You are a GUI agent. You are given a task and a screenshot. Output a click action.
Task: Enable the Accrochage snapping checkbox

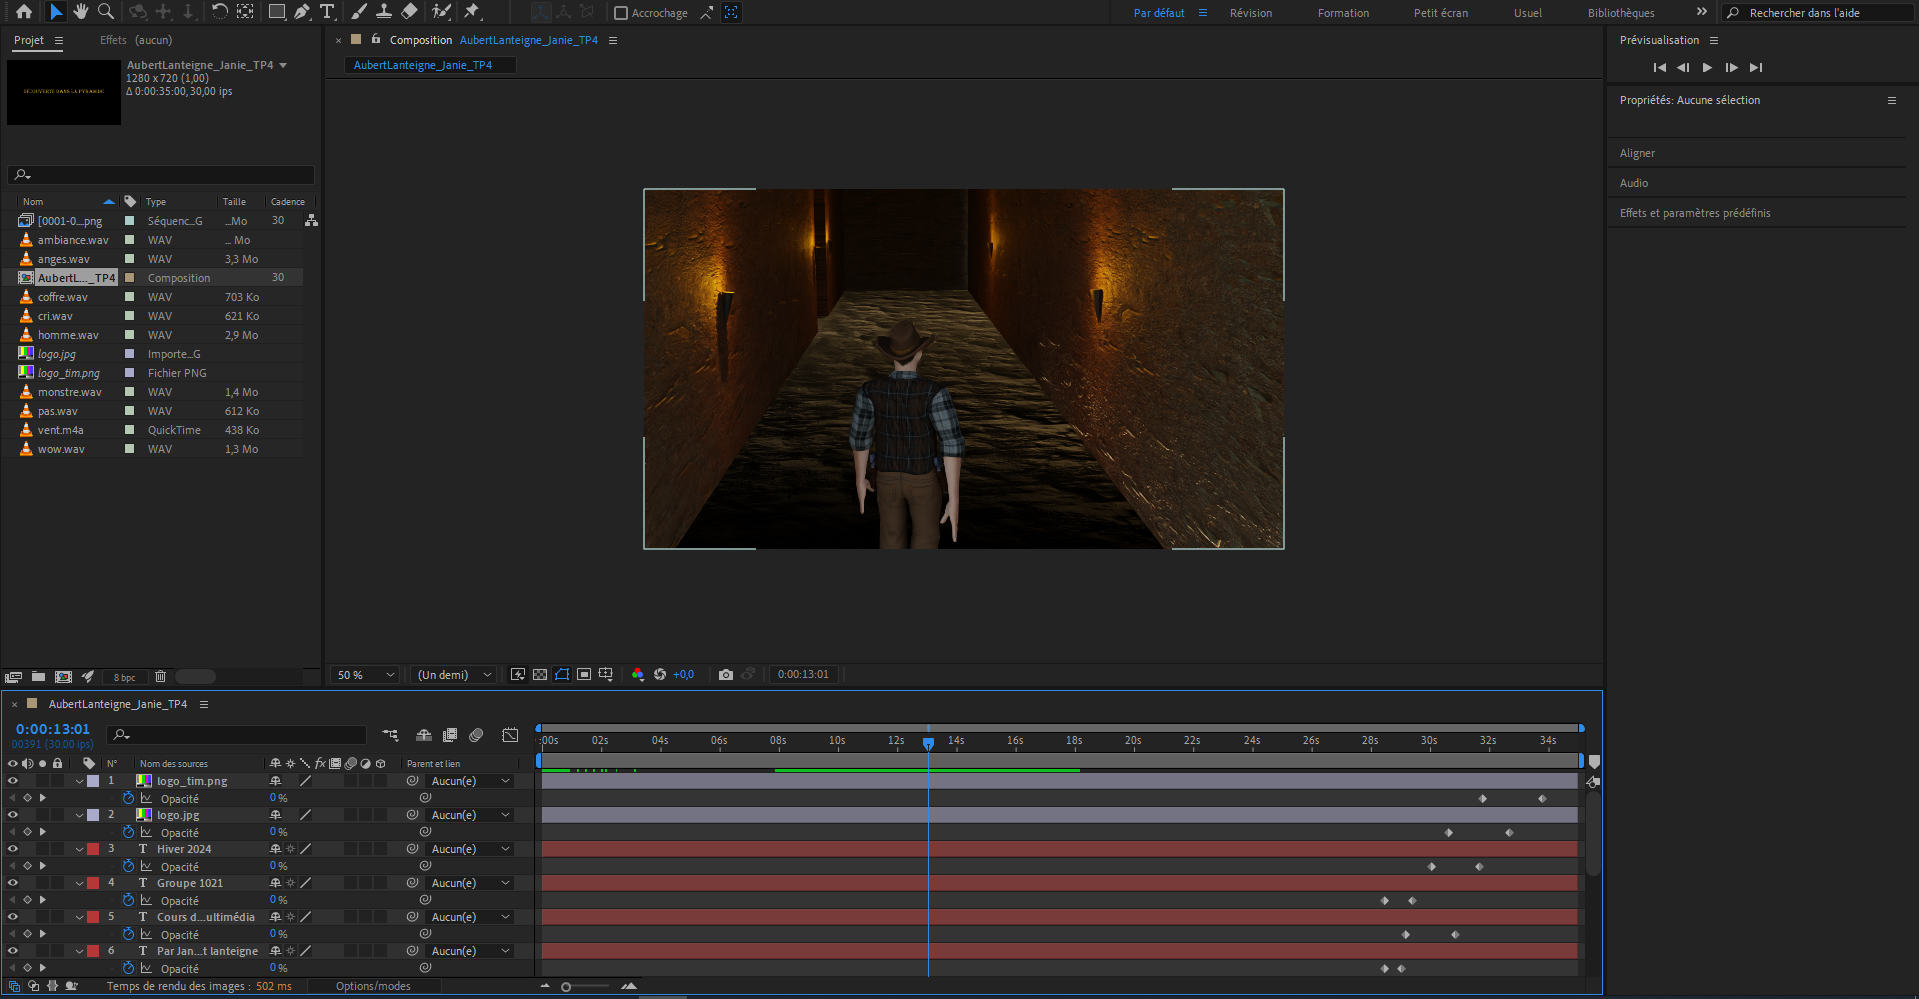coord(621,13)
